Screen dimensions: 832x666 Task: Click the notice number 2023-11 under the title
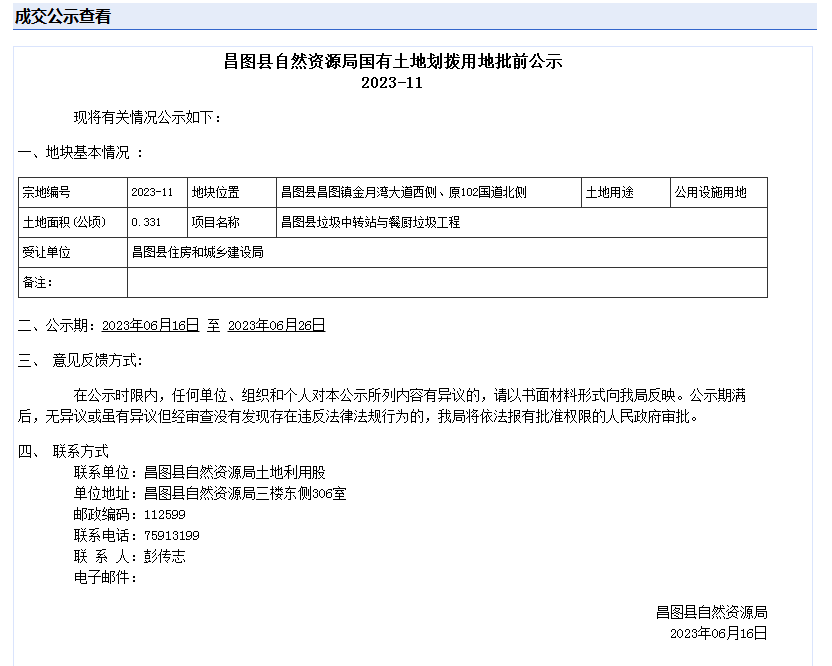(x=392, y=83)
